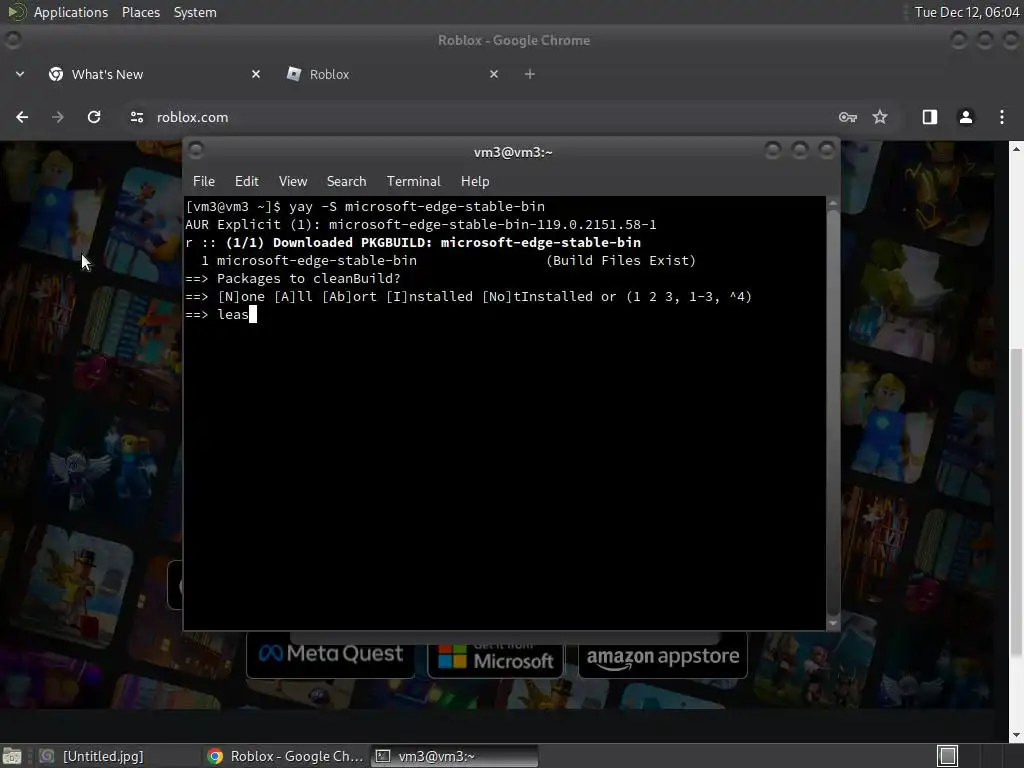Viewport: 1024px width, 768px height.
Task: Click the Chrome window menu button at title bar left
Action: [12, 40]
